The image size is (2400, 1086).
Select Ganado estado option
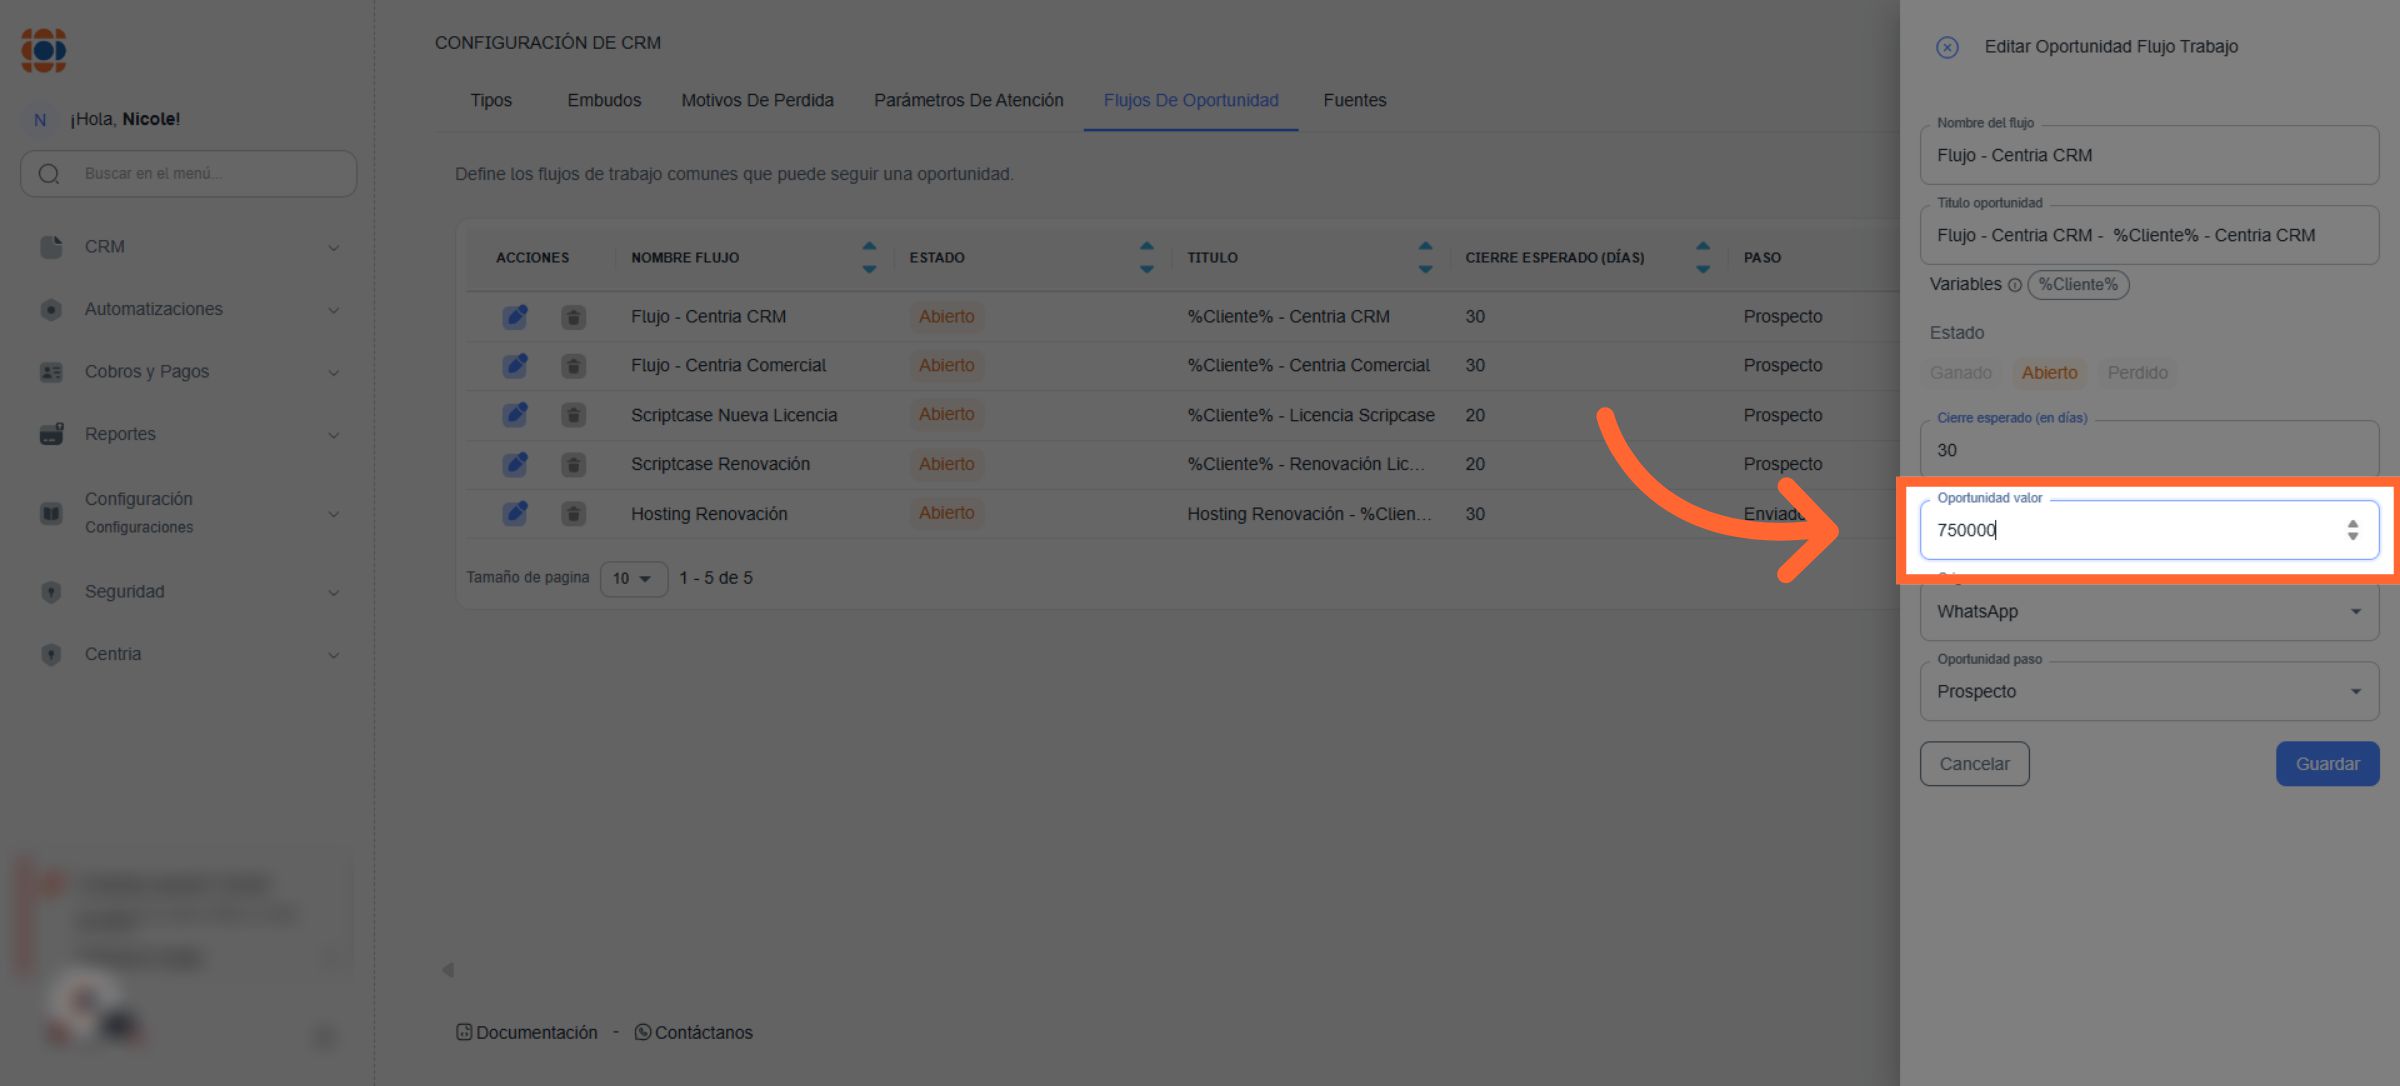pos(1960,373)
